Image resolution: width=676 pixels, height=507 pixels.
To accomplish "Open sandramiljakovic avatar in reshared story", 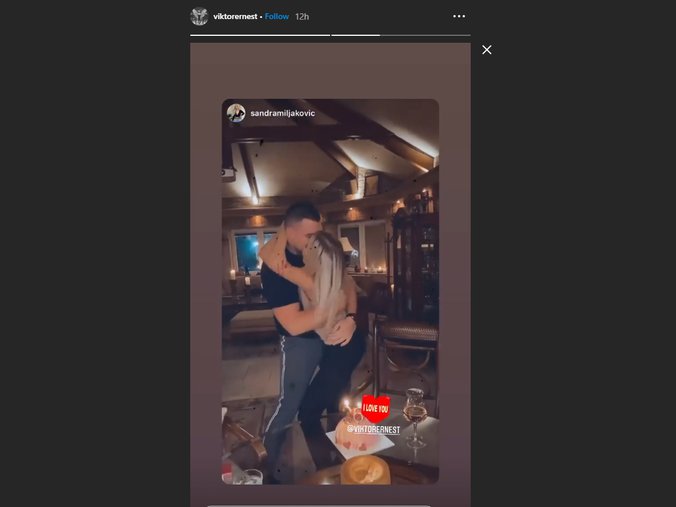I will pyautogui.click(x=236, y=113).
